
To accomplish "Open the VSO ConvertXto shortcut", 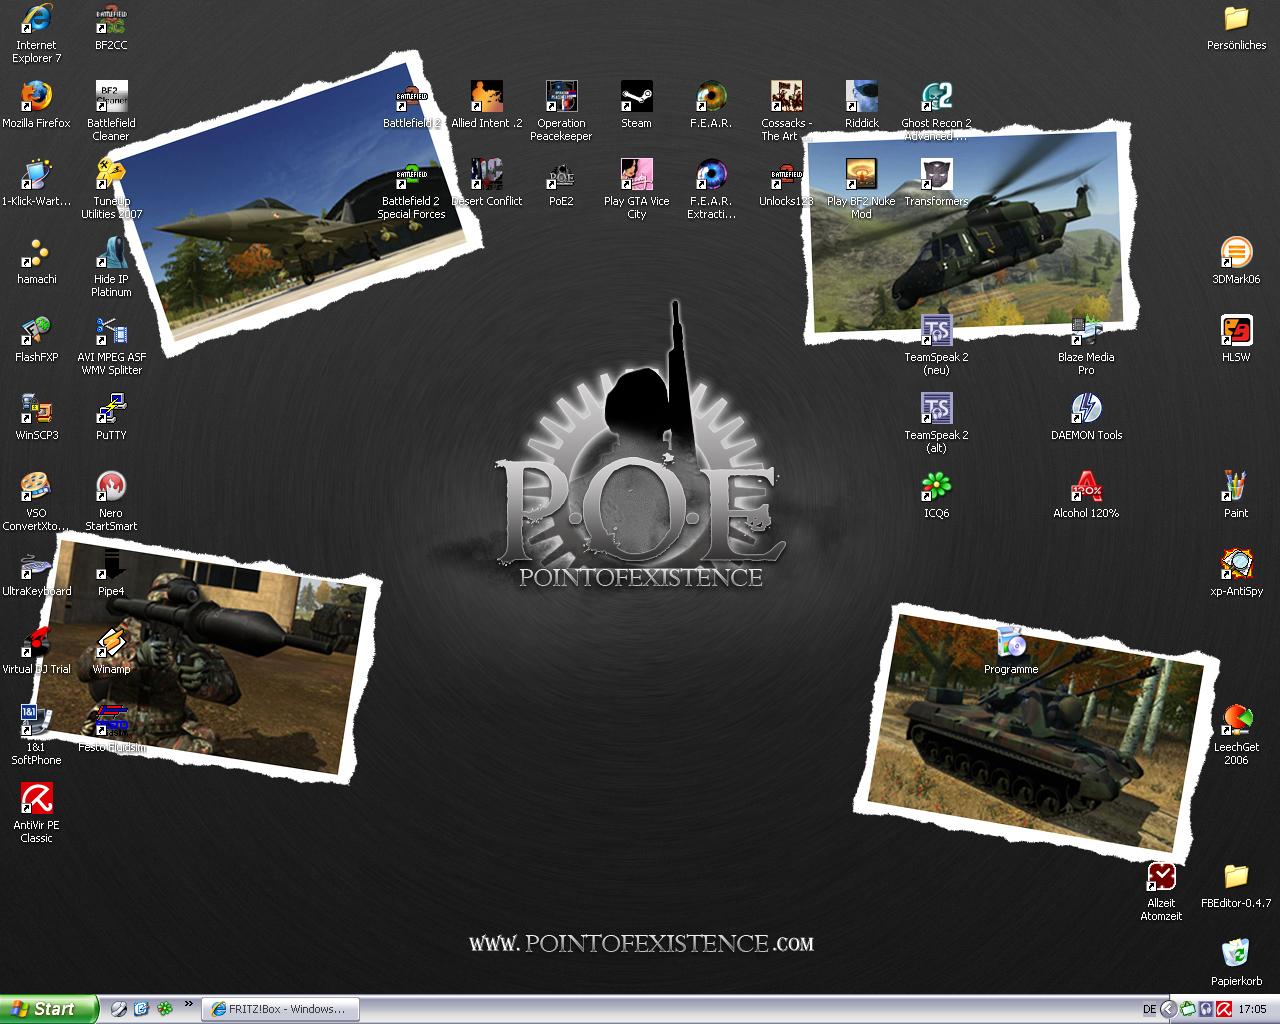I will pos(37,487).
